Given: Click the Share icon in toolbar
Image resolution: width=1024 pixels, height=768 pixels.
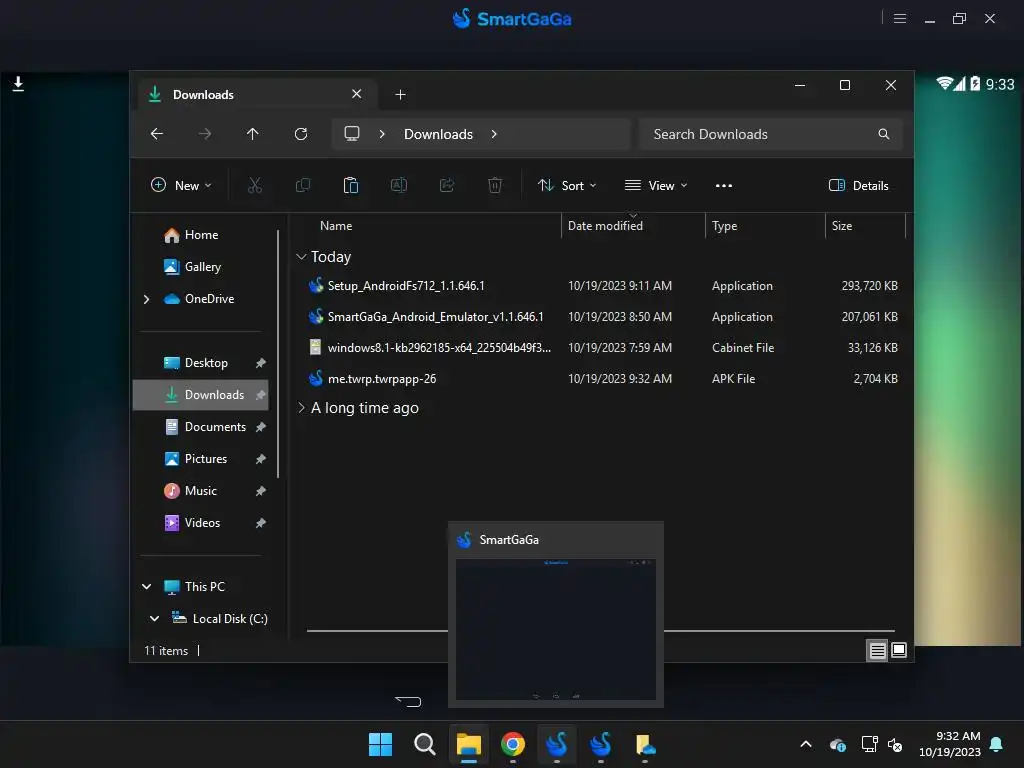Looking at the screenshot, I should pos(447,185).
